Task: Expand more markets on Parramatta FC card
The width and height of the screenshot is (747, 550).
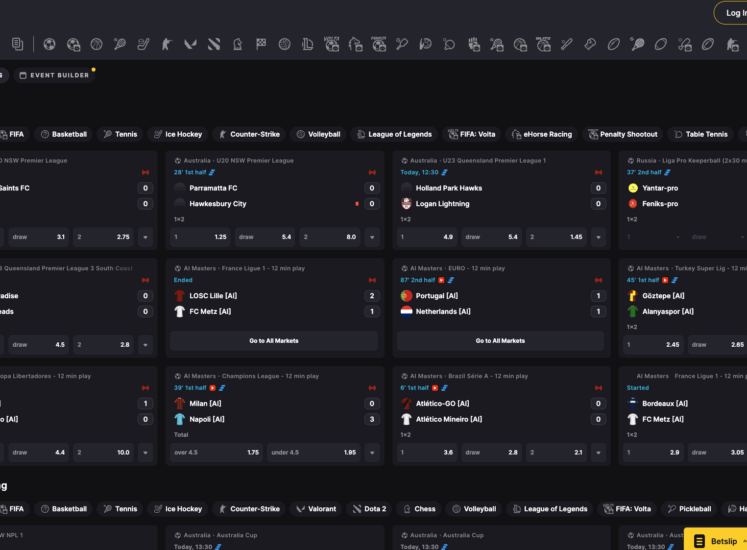Action: tap(372, 237)
